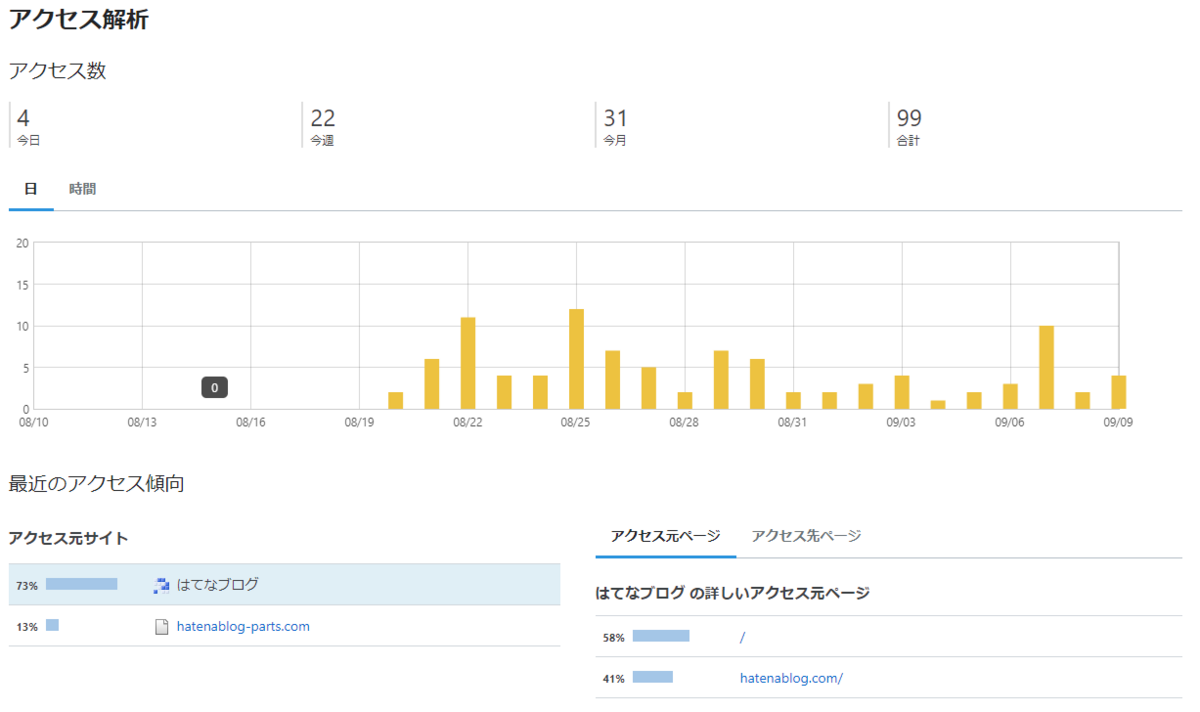The width and height of the screenshot is (1200, 712).
Task: Click the bar at 09/03
Action: coord(902,392)
